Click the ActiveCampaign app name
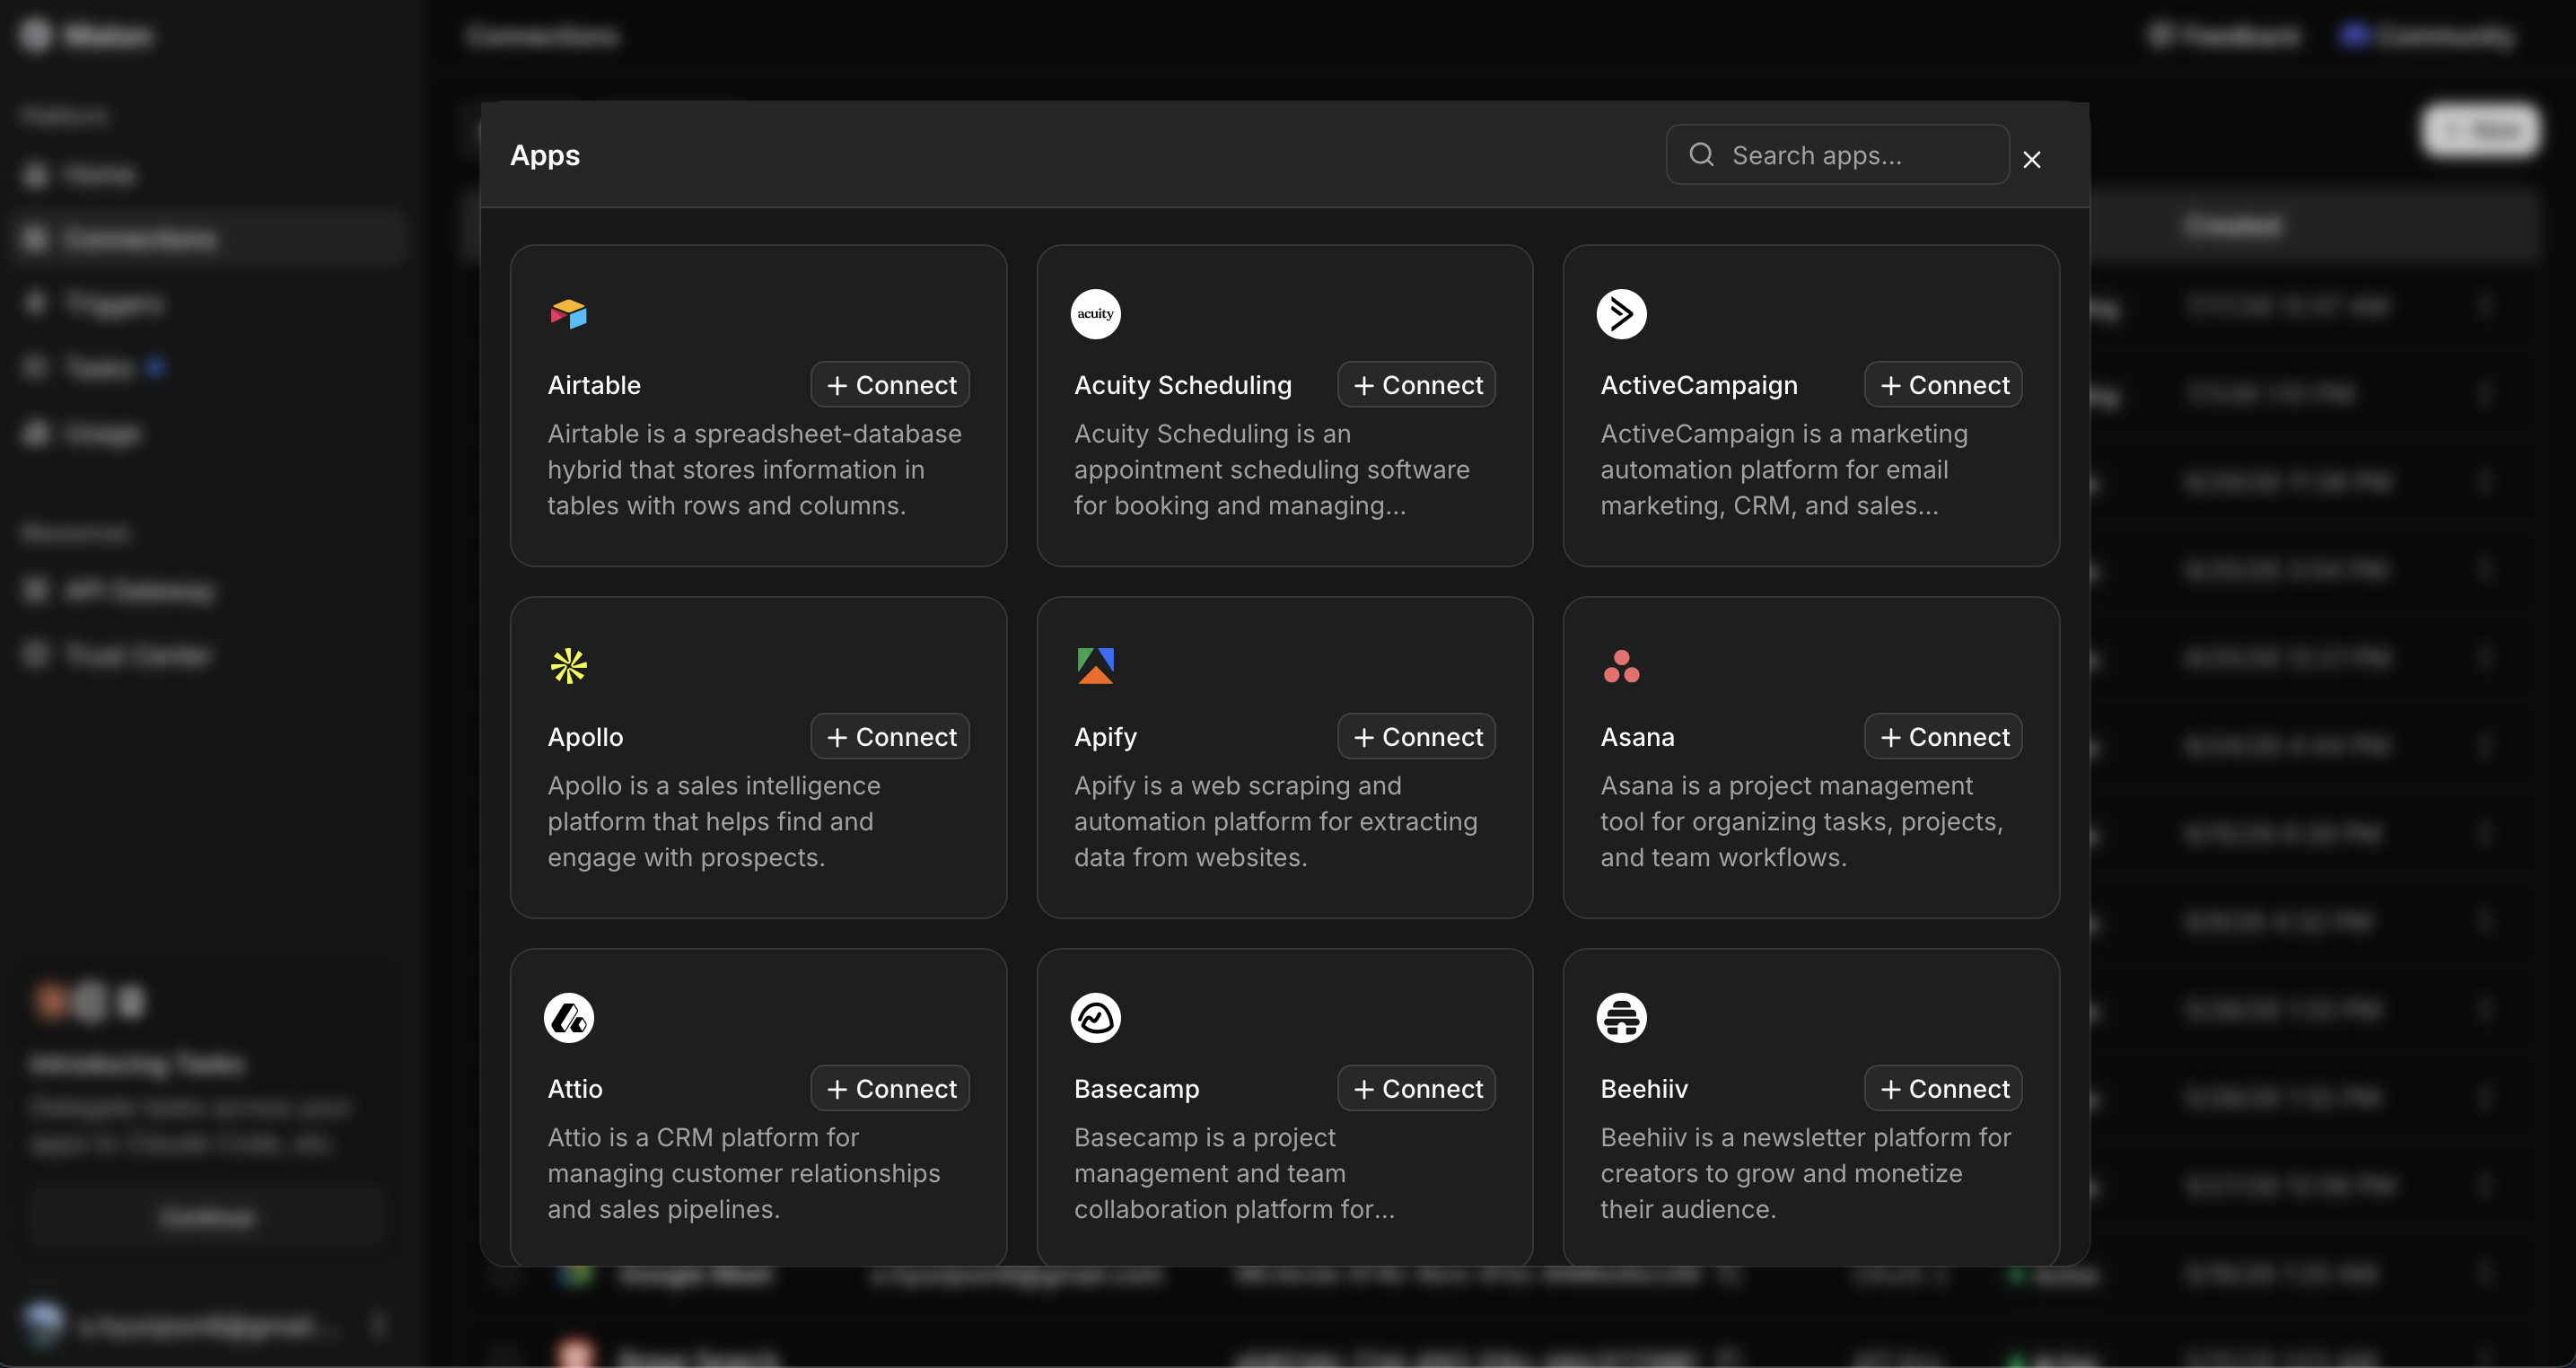 [x=1698, y=385]
